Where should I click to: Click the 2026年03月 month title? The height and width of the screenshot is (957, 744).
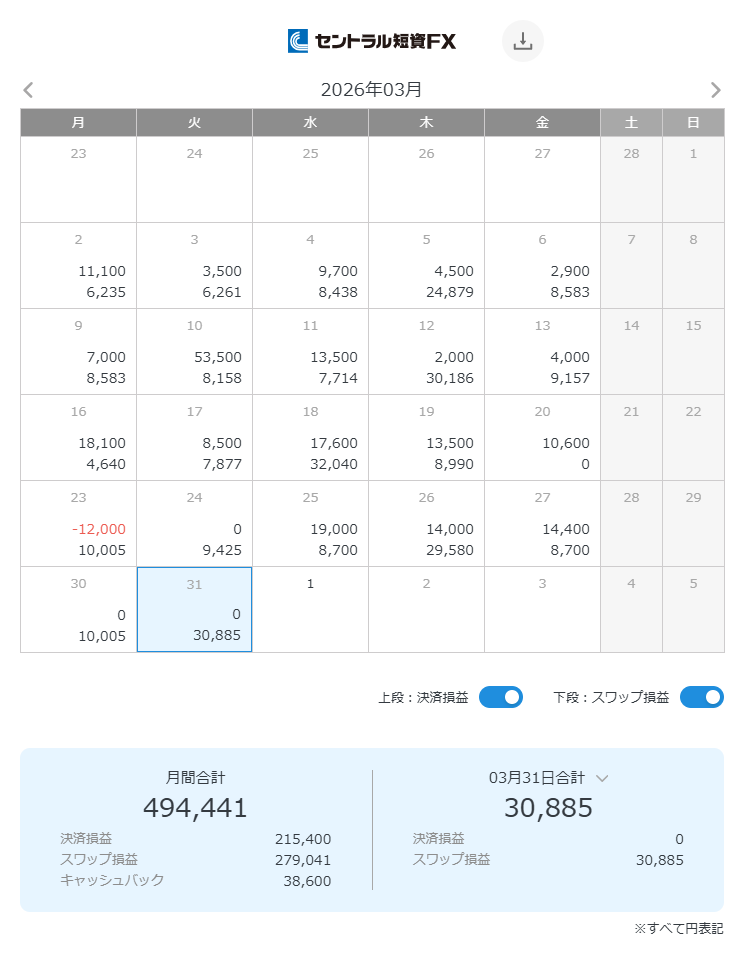[371, 90]
